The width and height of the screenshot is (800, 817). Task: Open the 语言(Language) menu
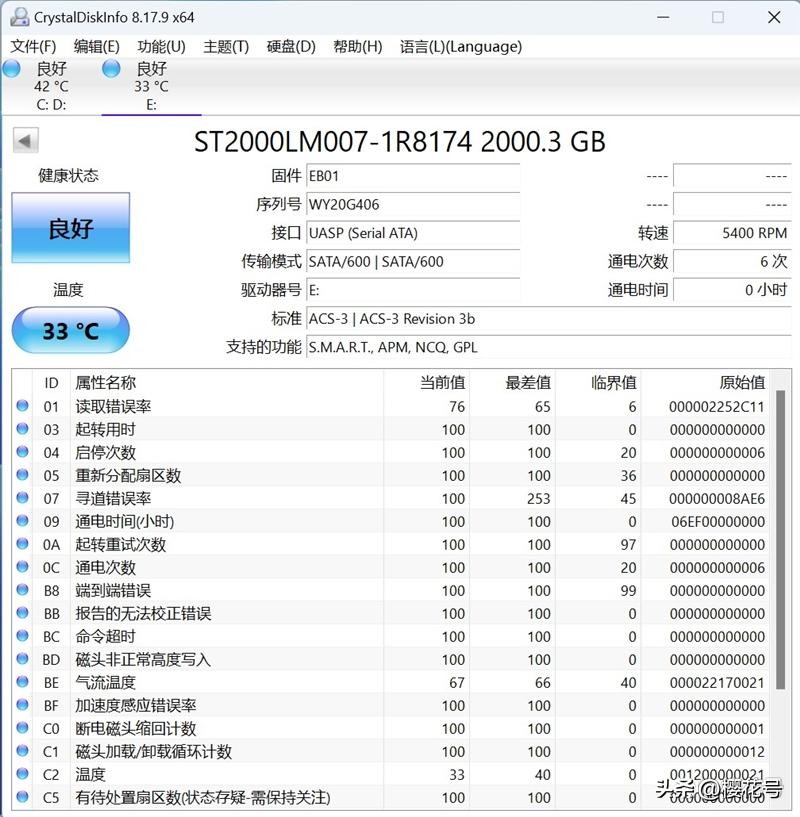(x=460, y=46)
